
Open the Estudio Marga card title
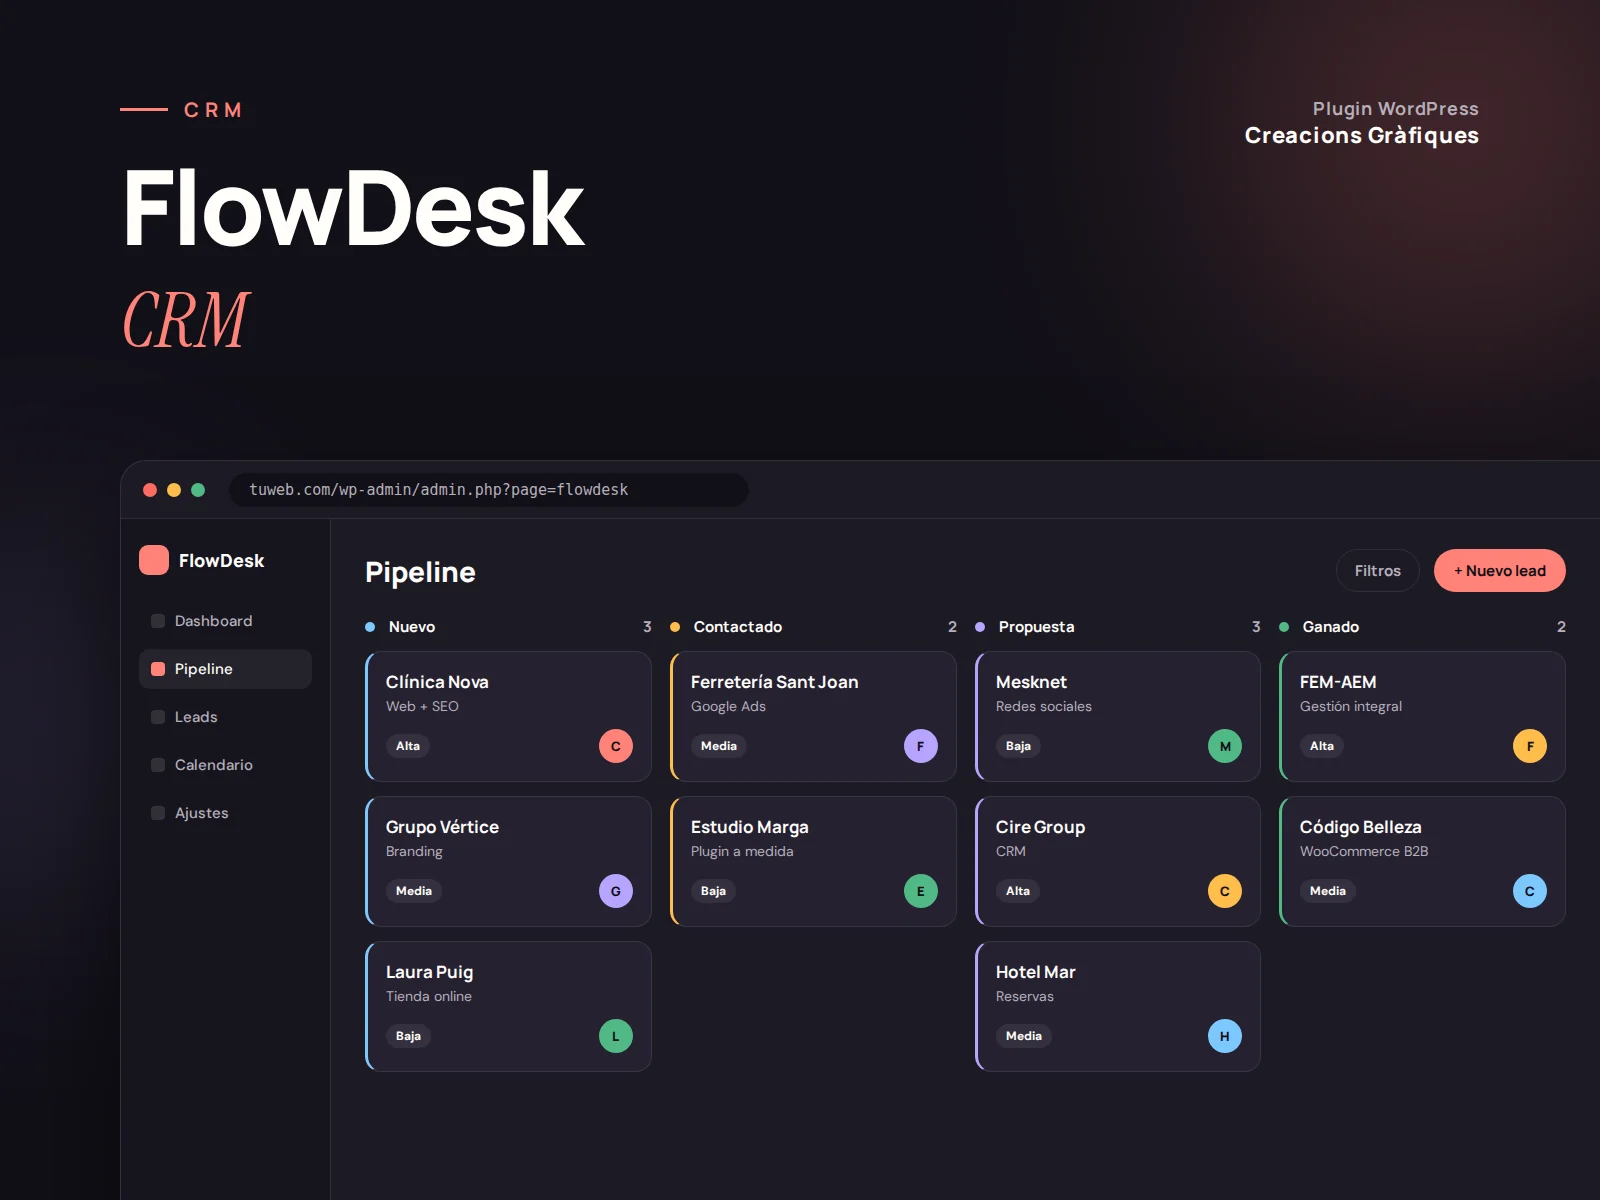750,827
